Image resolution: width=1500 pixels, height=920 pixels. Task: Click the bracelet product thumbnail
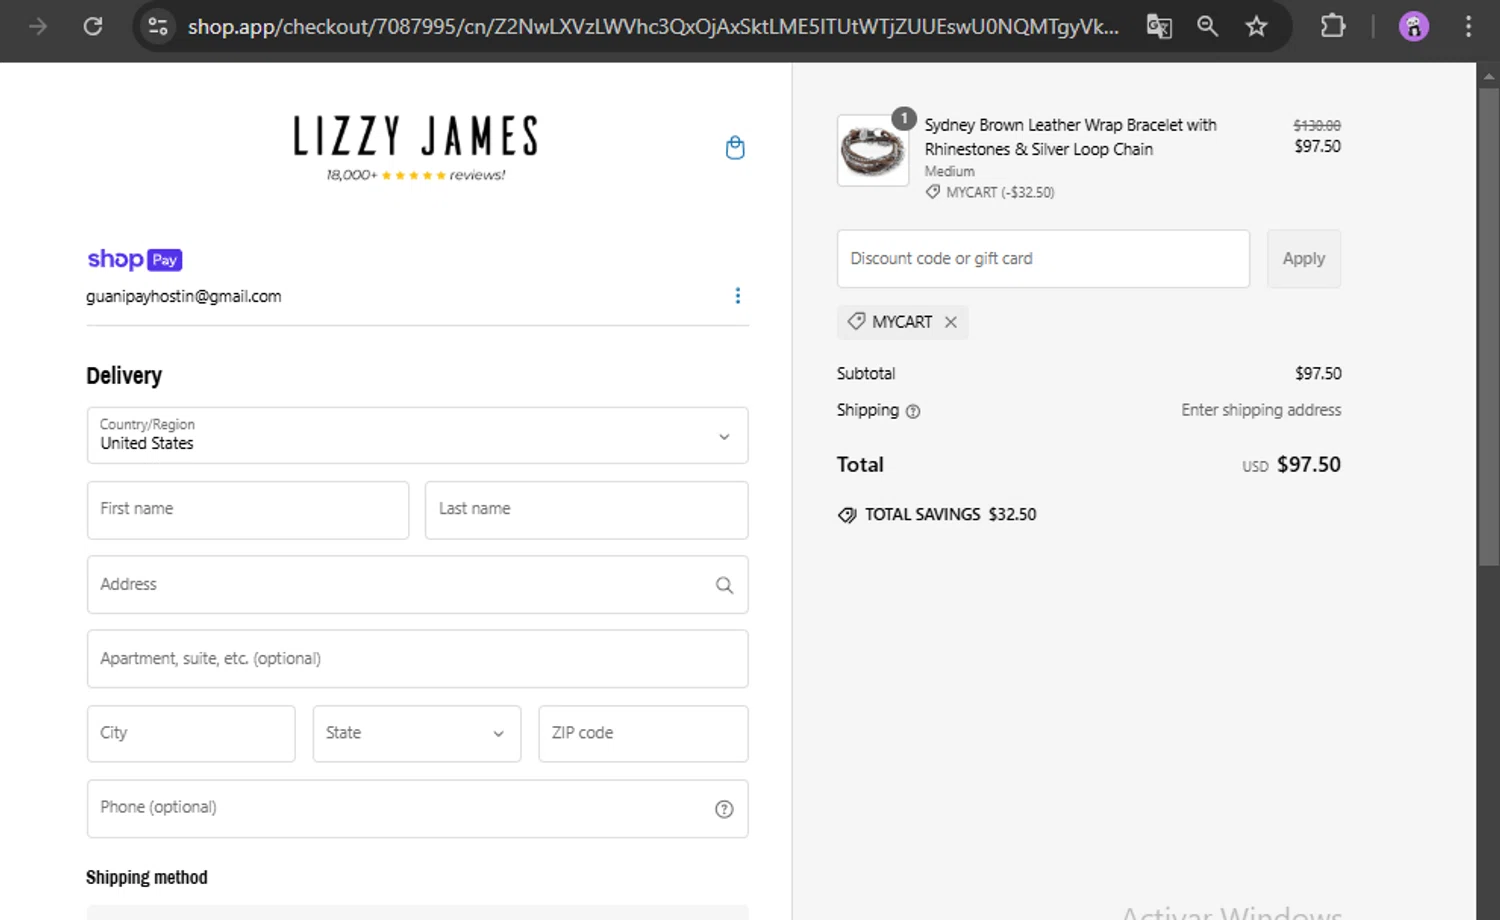pyautogui.click(x=873, y=150)
